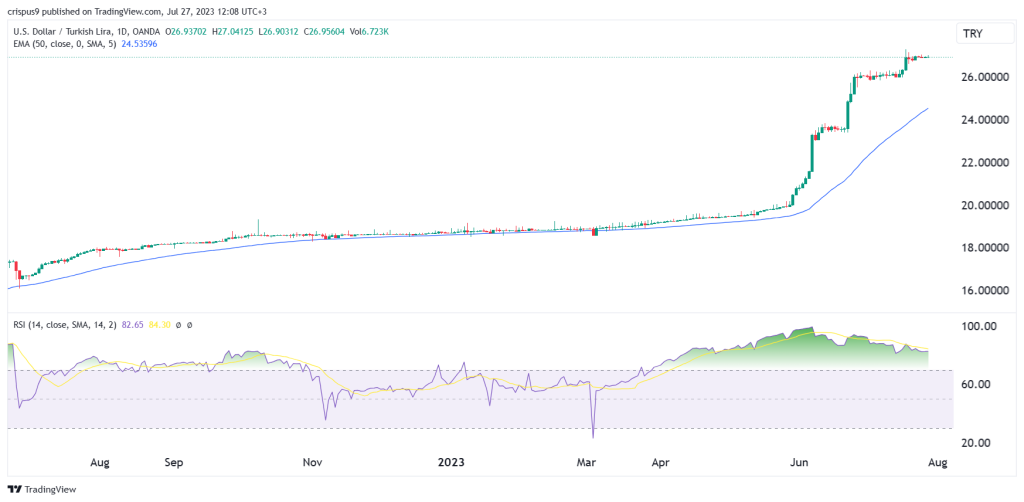Select the Nov time axis marker
1024x502 pixels.
pyautogui.click(x=312, y=464)
